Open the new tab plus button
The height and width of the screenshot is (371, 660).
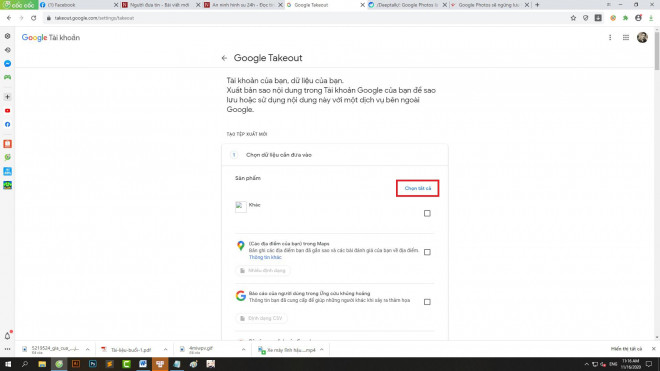[x=537, y=5]
